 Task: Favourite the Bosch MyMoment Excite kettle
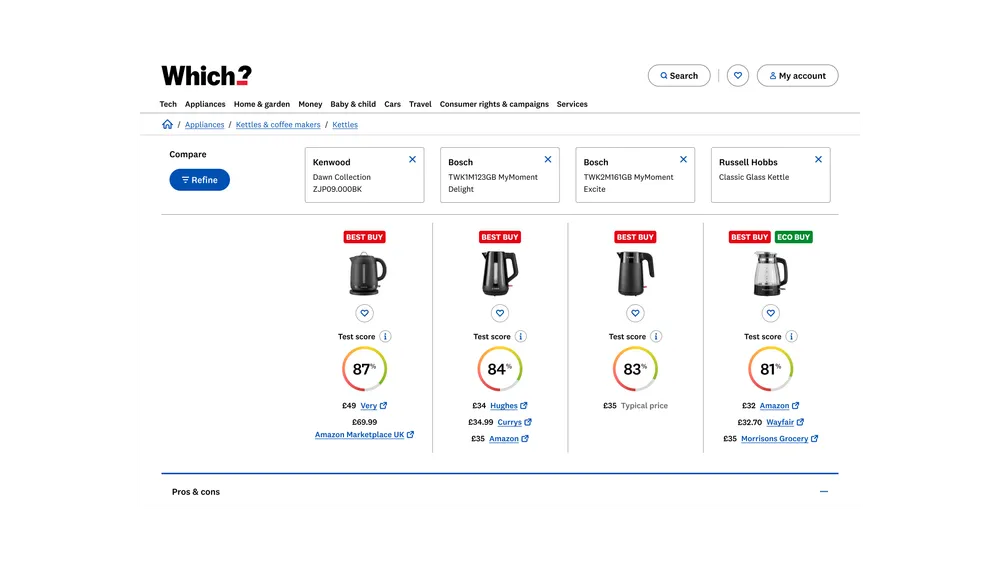(635, 313)
